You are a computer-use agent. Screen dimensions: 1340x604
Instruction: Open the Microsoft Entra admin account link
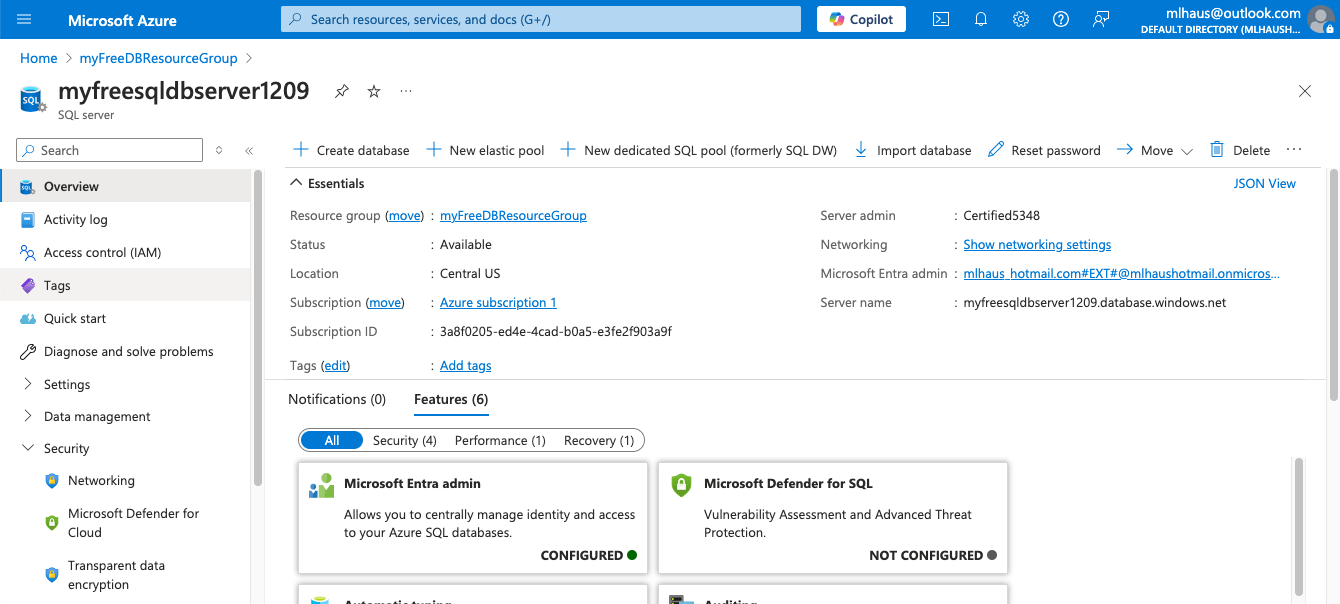(1121, 273)
